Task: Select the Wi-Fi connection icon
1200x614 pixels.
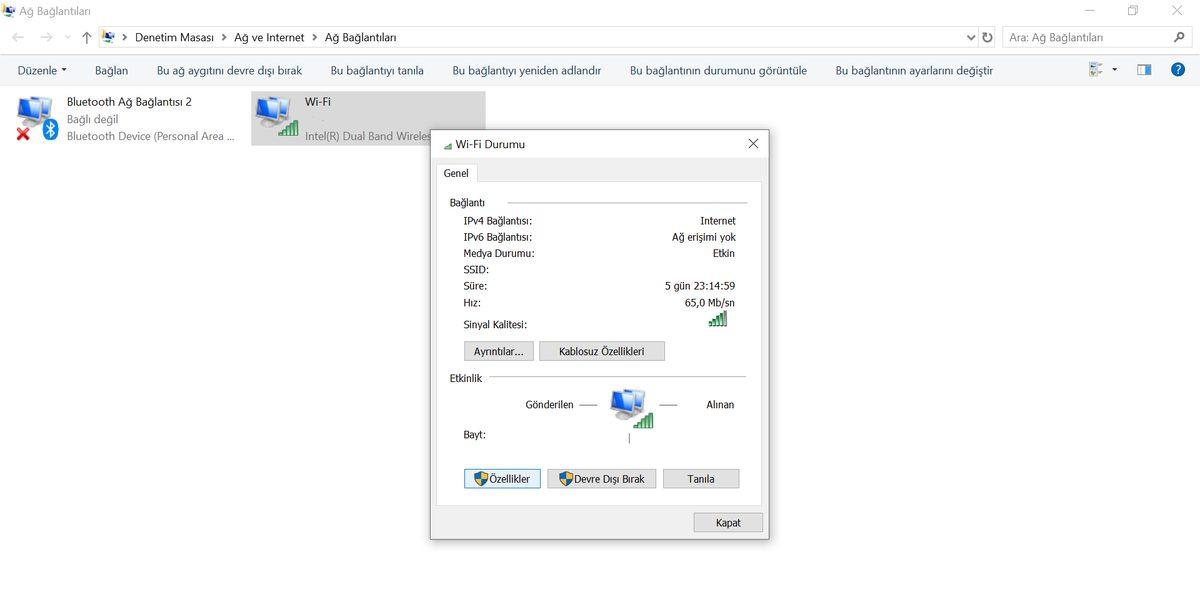Action: tap(275, 113)
